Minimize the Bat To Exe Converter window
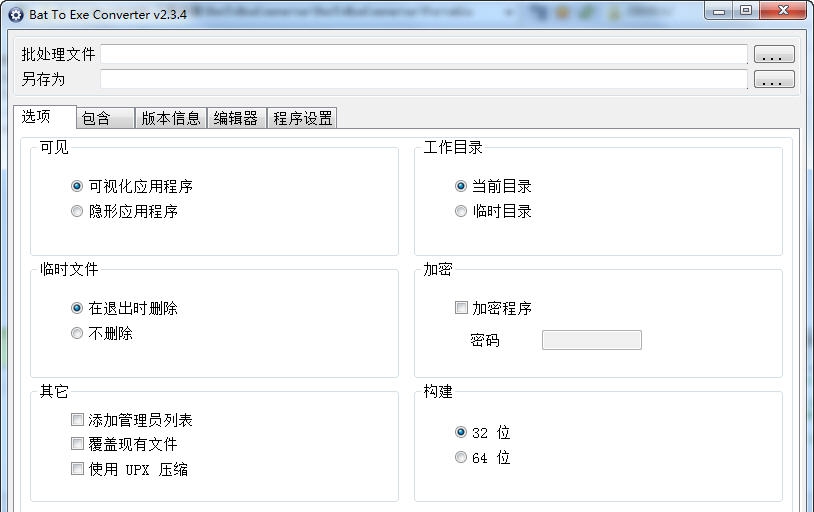Image resolution: width=814 pixels, height=512 pixels. click(x=719, y=10)
